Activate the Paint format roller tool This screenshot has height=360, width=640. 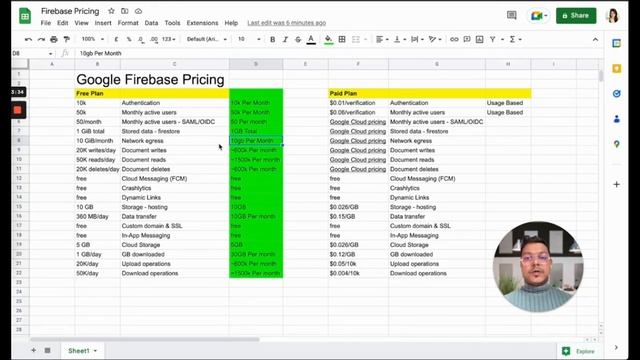click(67, 39)
